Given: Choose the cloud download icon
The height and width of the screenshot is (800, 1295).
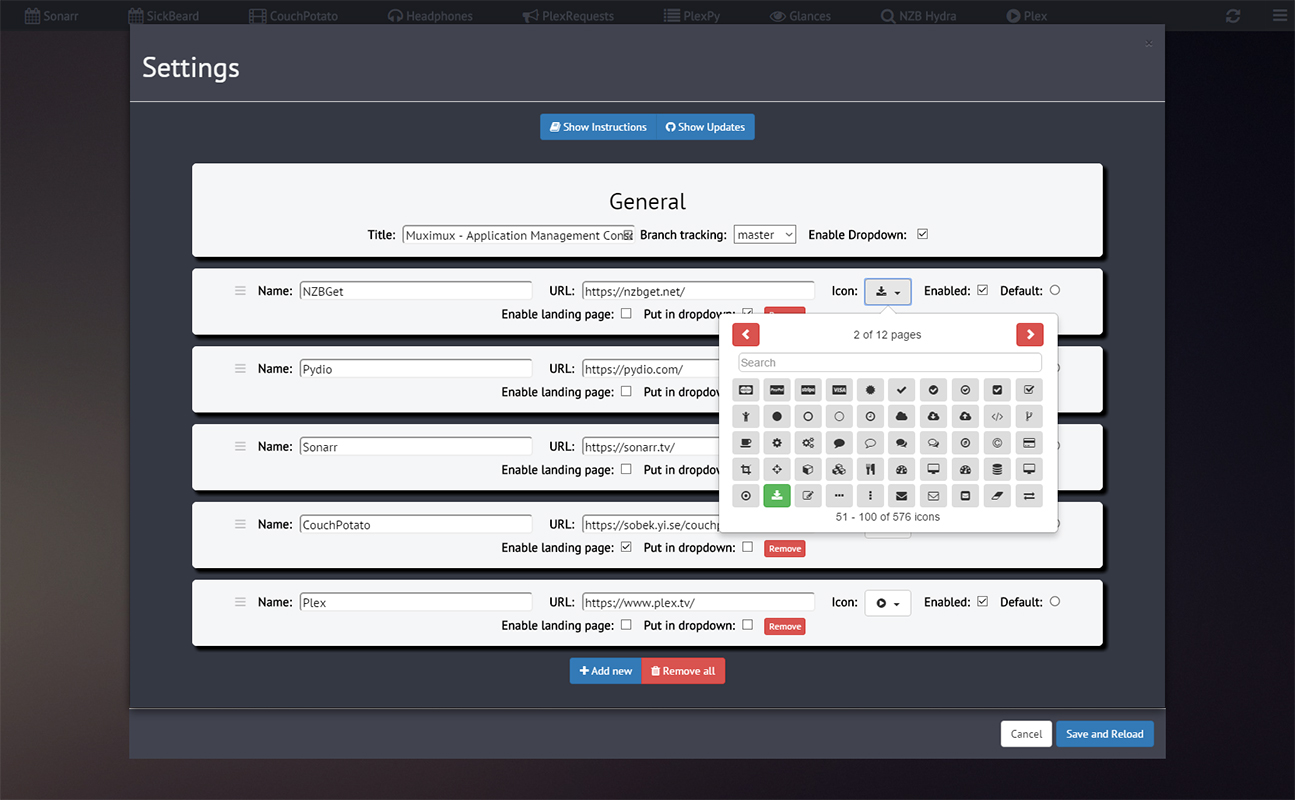Looking at the screenshot, I should click(x=934, y=416).
